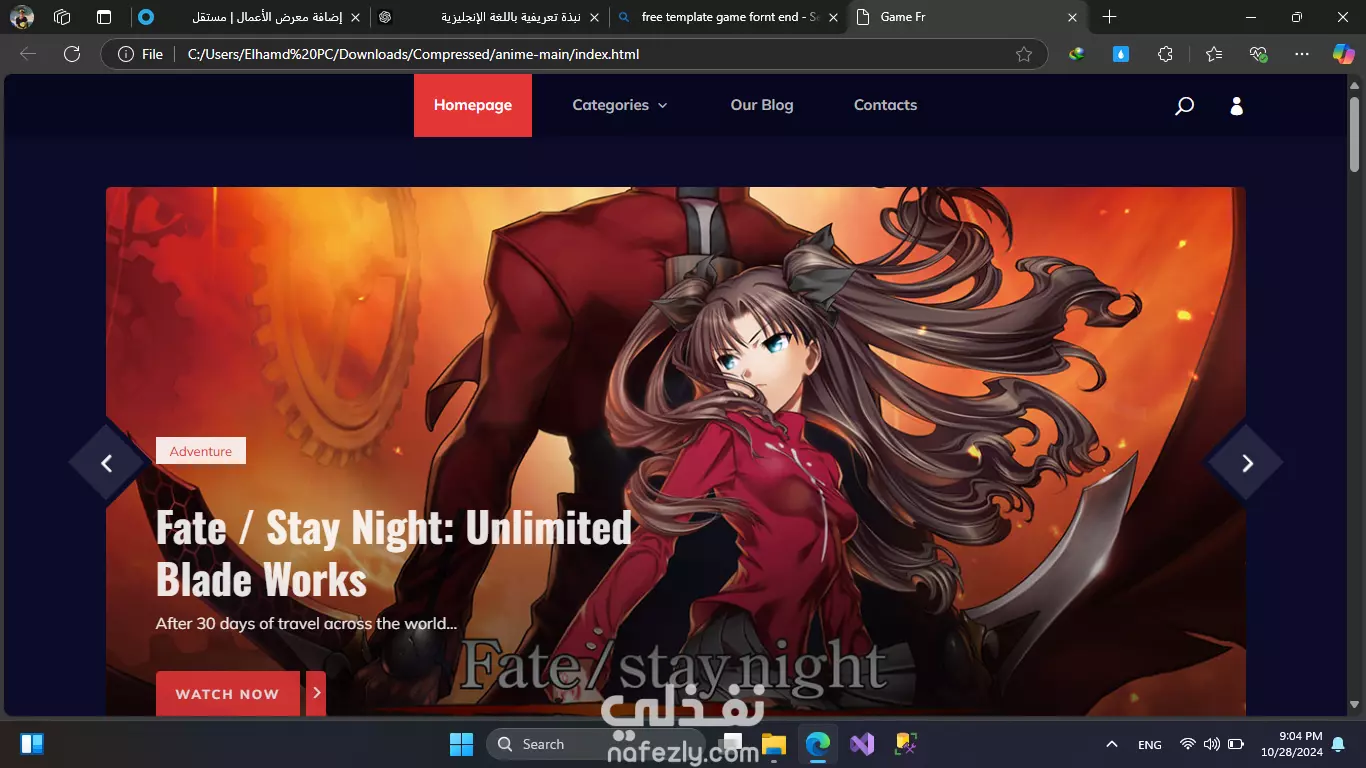Switch to the ChatGPT Arabic-titled tab
The height and width of the screenshot is (768, 1366).
[x=490, y=17]
